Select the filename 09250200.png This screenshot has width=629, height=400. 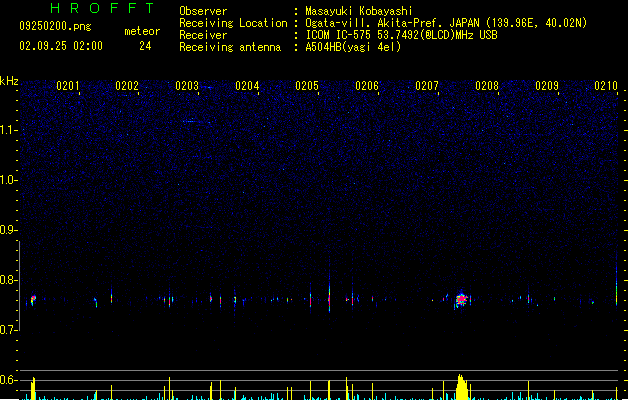55,26
